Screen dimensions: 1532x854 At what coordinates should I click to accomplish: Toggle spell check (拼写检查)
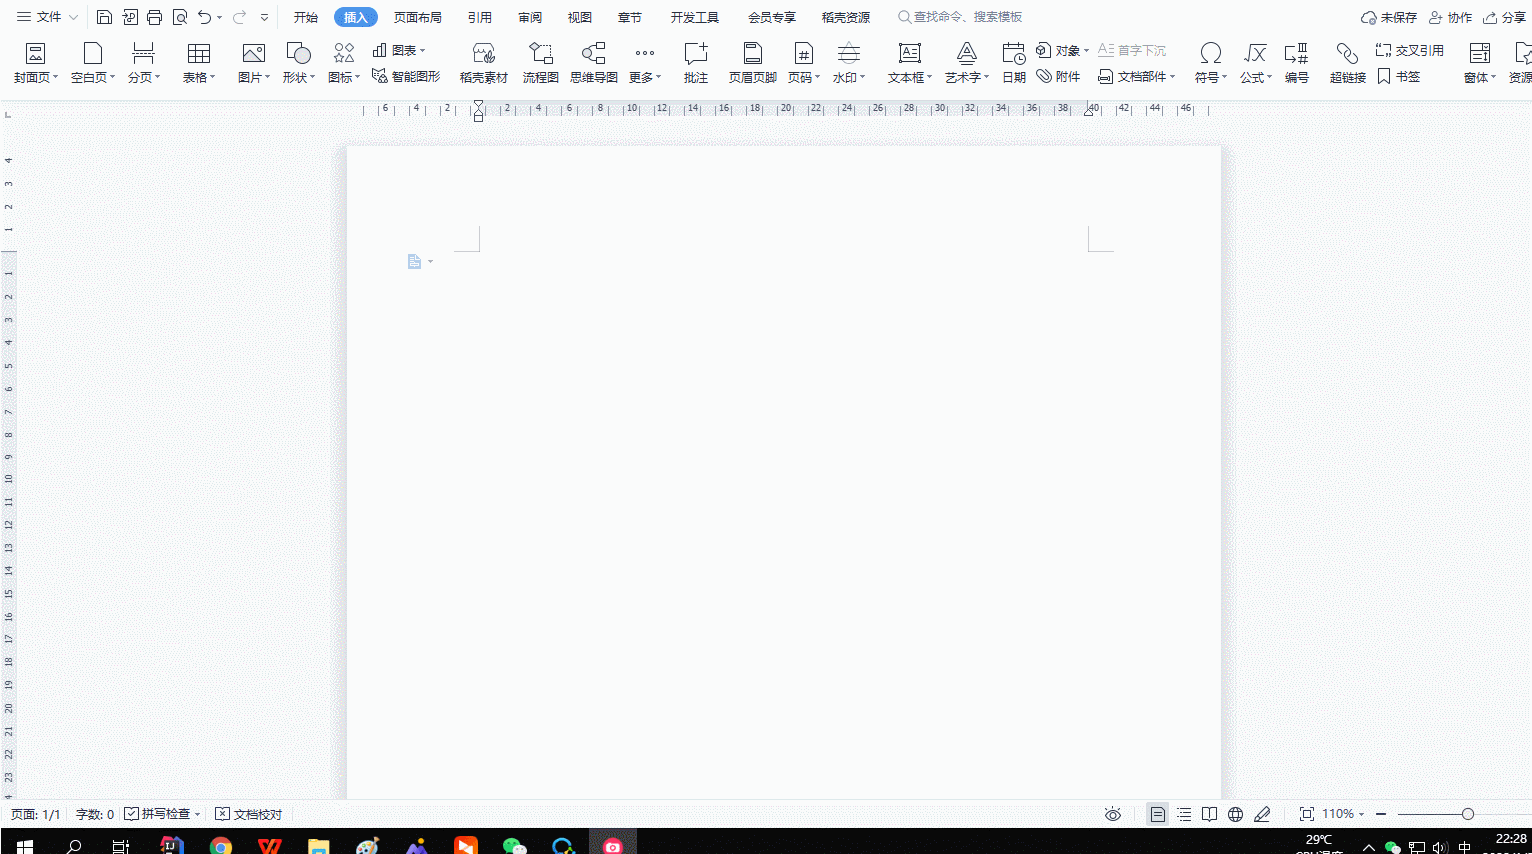tap(162, 814)
